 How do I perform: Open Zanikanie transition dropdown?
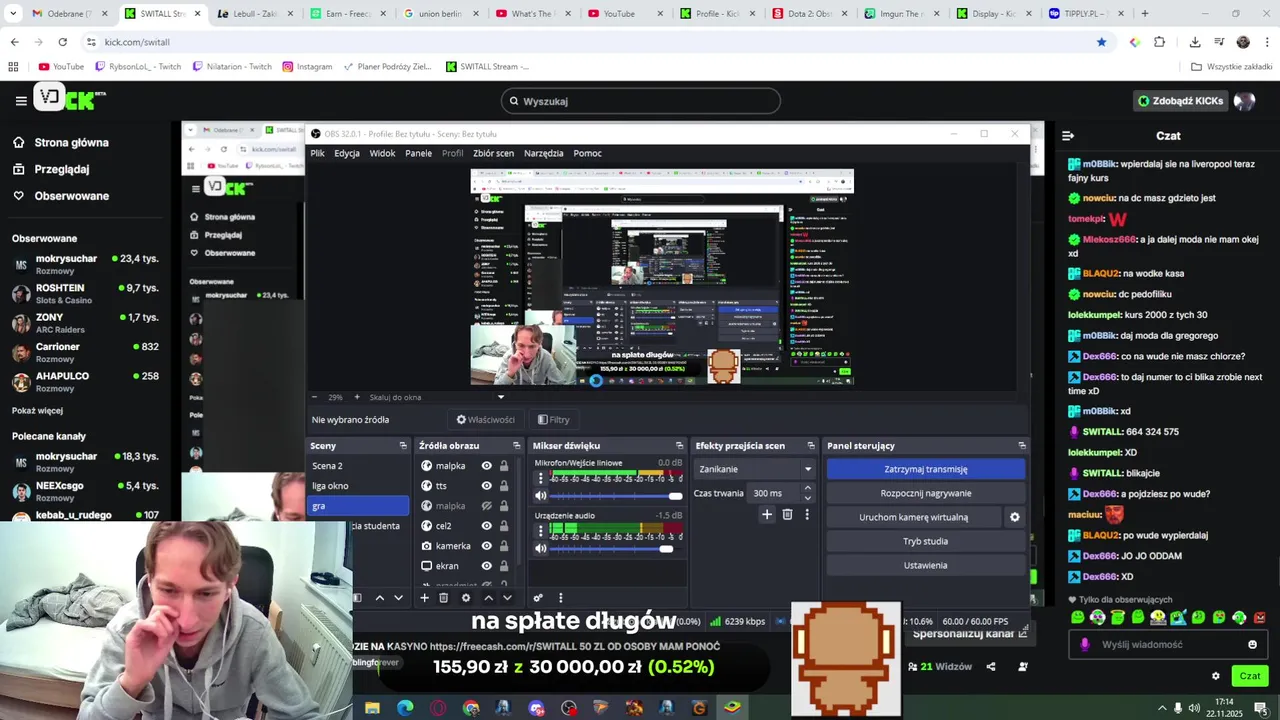(754, 469)
